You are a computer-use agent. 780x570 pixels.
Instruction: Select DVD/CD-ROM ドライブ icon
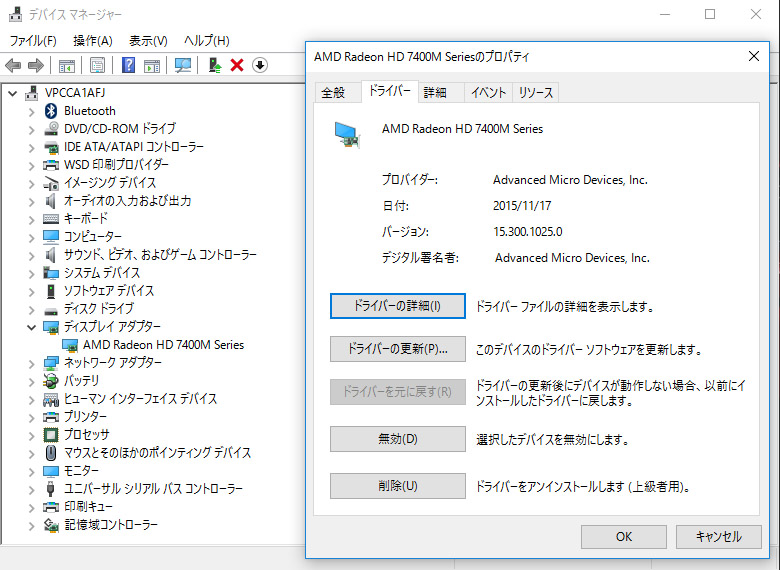[51, 129]
